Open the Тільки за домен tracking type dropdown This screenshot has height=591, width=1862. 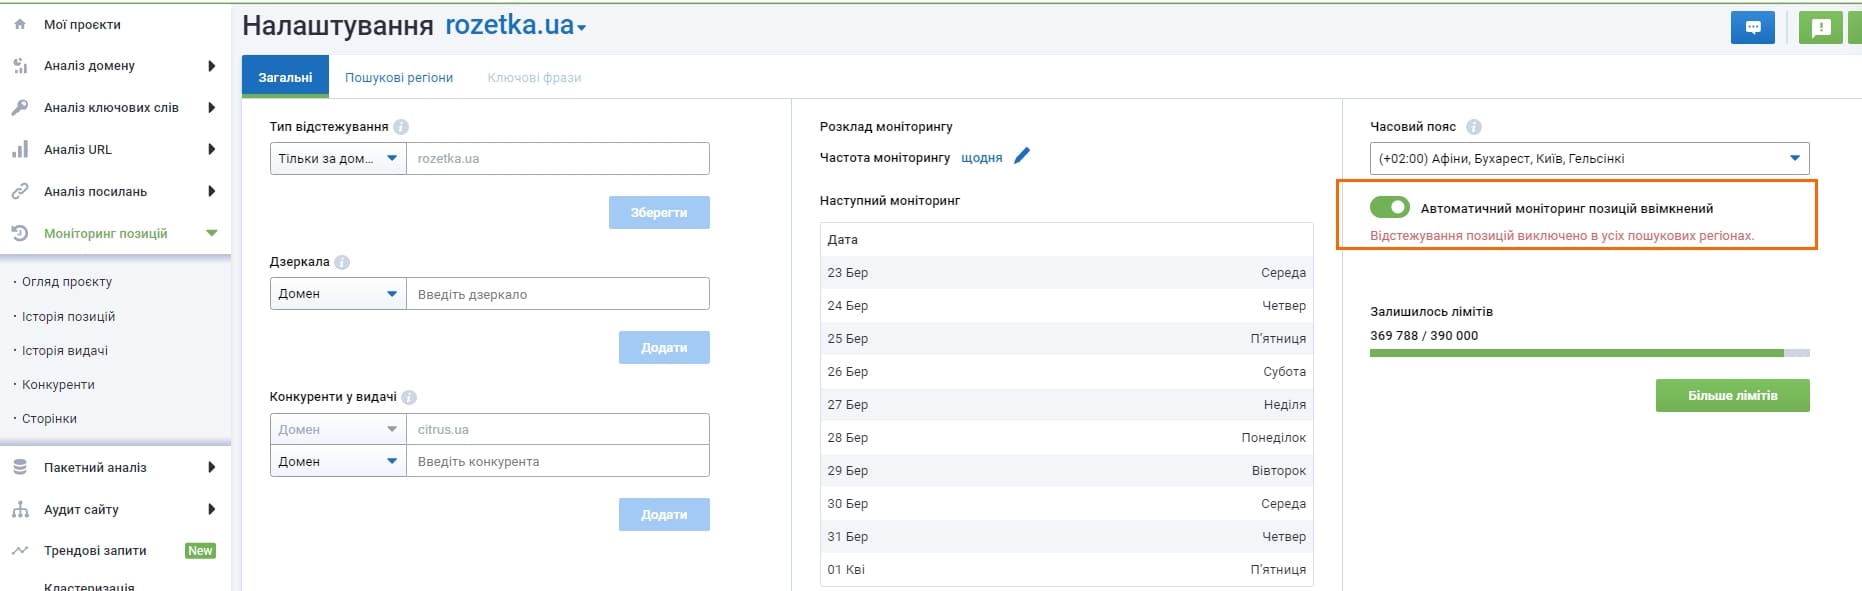pyautogui.click(x=338, y=159)
